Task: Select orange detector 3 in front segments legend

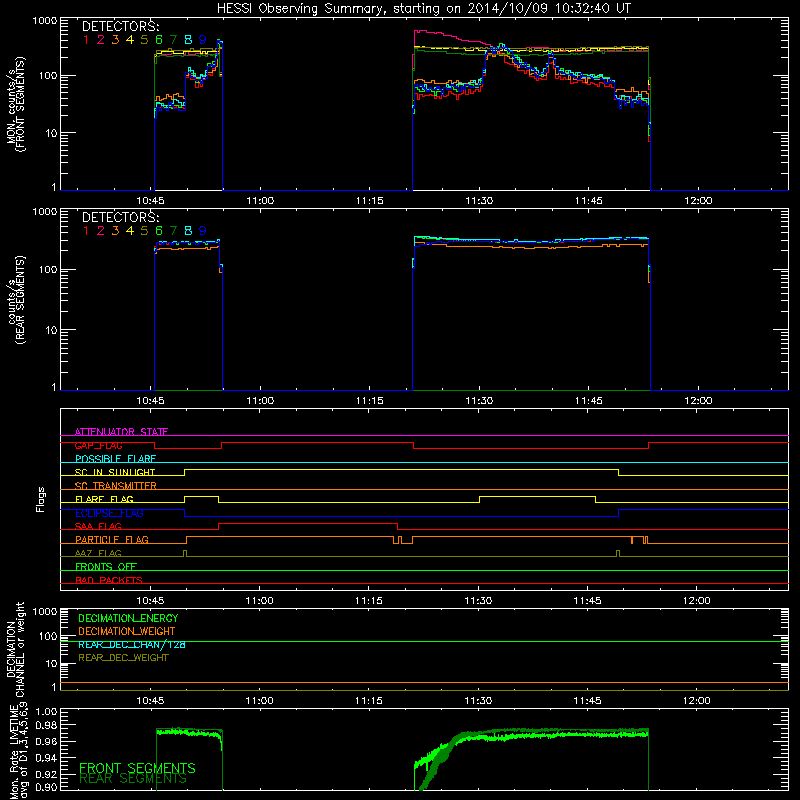Action: click(x=115, y=40)
